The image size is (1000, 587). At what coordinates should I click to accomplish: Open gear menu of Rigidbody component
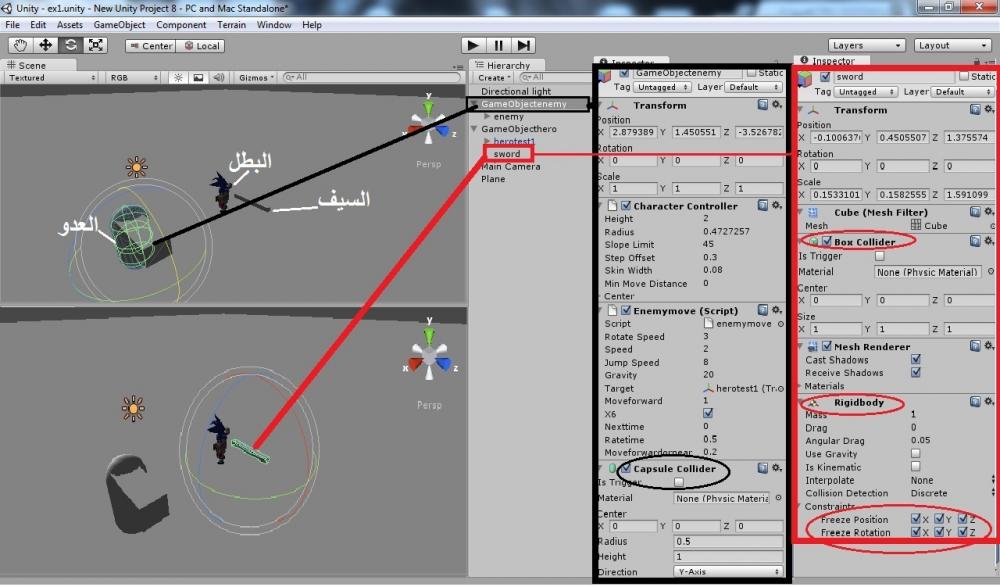989,401
